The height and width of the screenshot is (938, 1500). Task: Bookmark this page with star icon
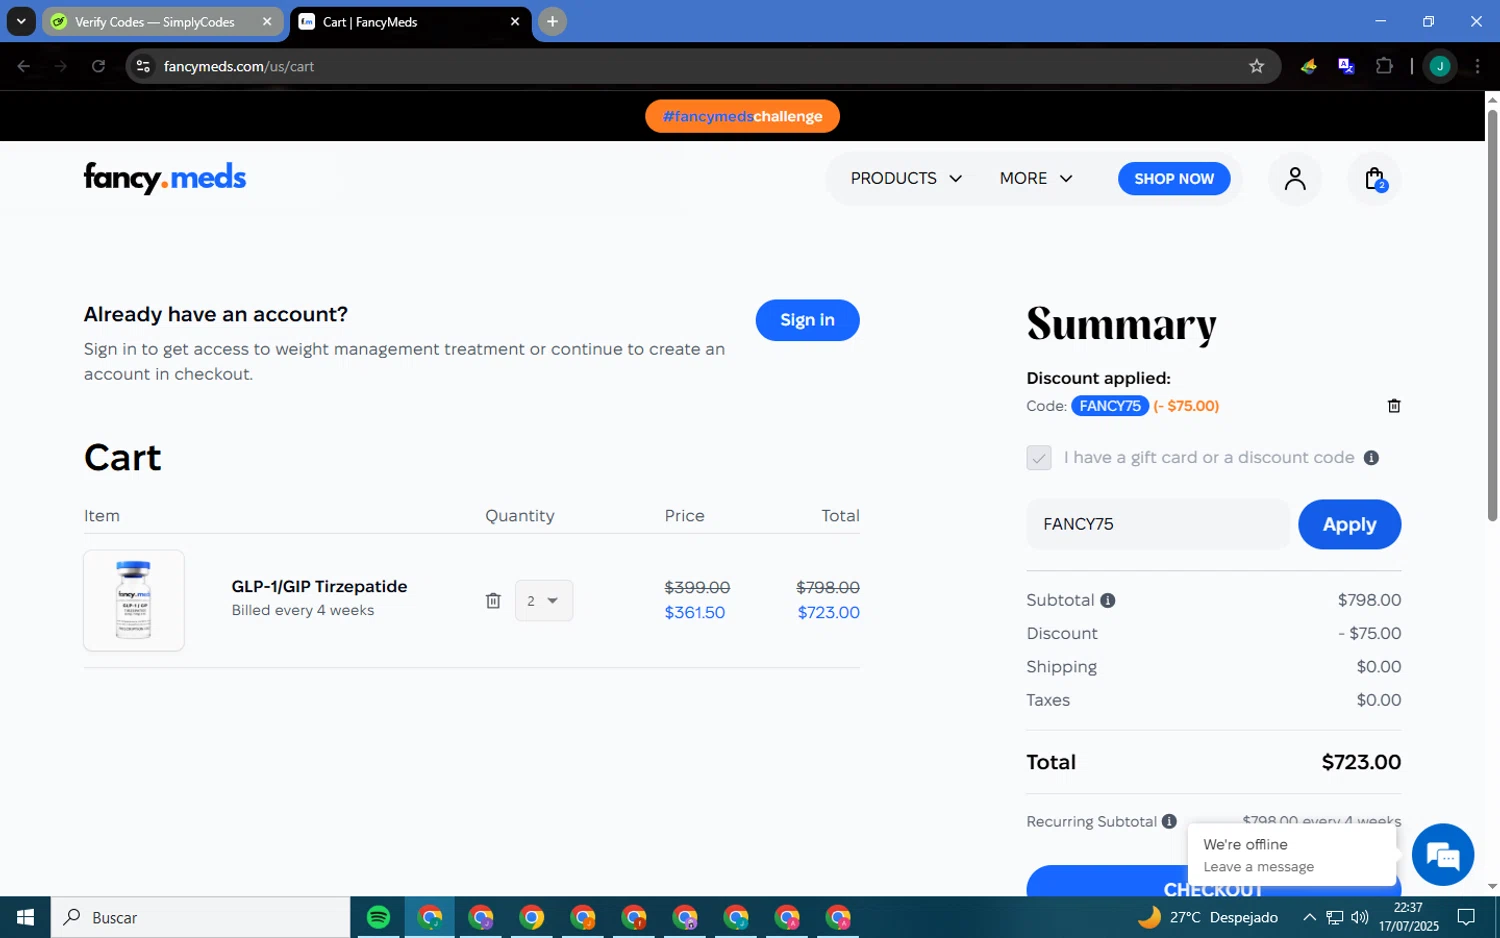[1257, 66]
